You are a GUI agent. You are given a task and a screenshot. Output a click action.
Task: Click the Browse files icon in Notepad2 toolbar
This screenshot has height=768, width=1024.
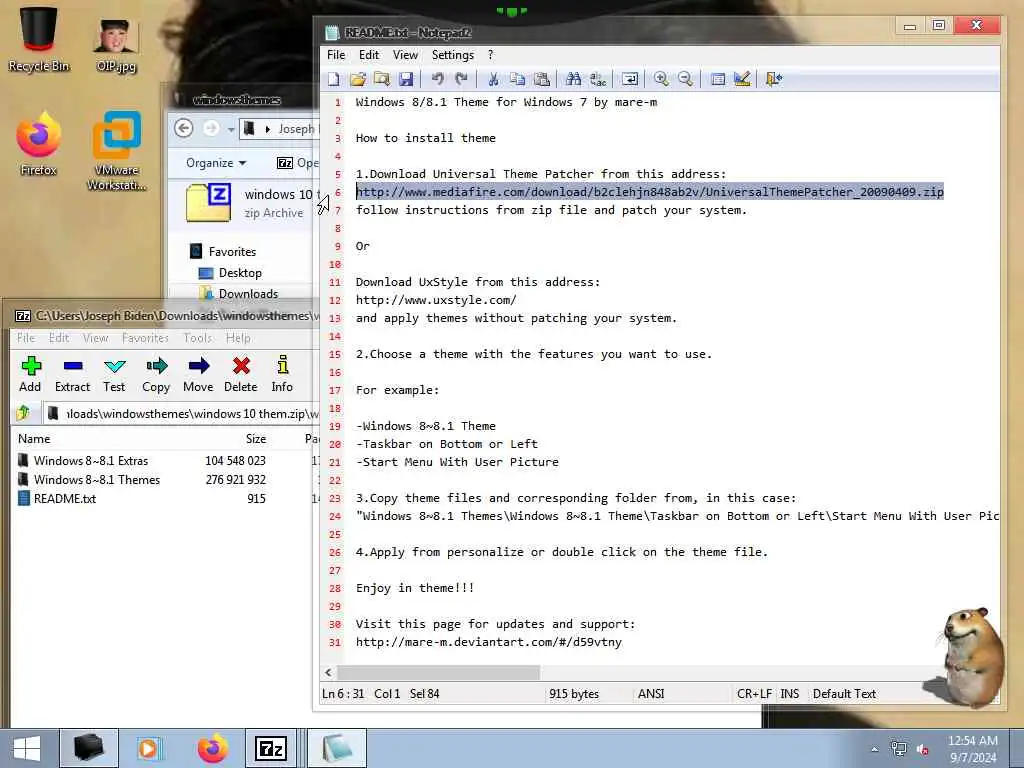(x=382, y=79)
